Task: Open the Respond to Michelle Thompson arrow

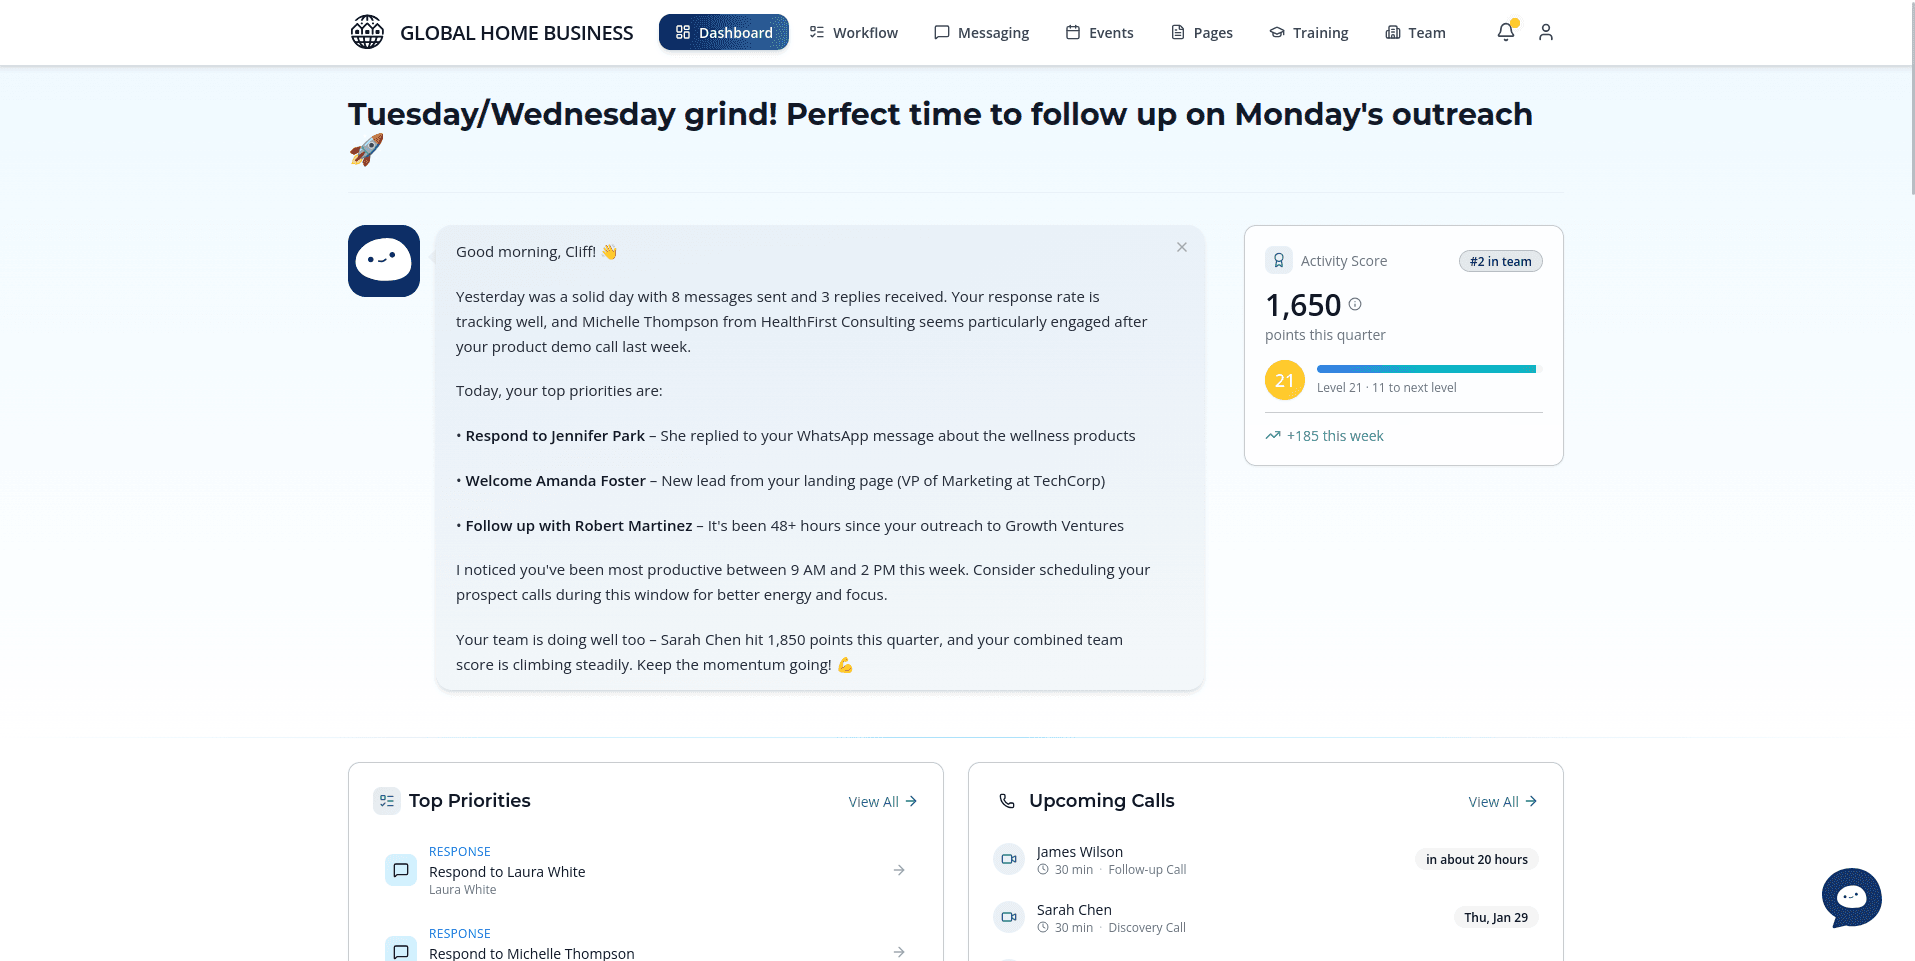Action: pyautogui.click(x=899, y=952)
